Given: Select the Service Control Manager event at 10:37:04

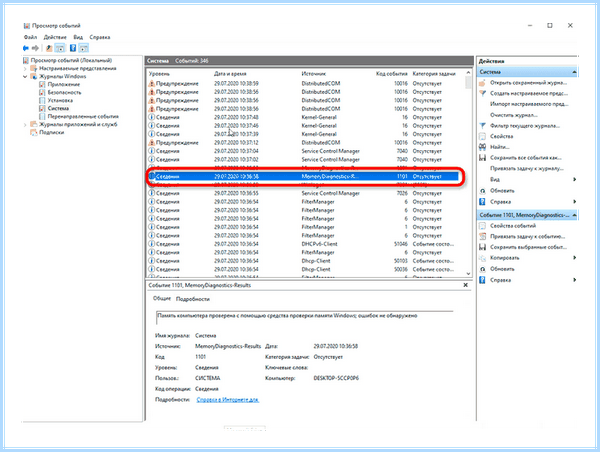Looking at the screenshot, I should (x=305, y=151).
